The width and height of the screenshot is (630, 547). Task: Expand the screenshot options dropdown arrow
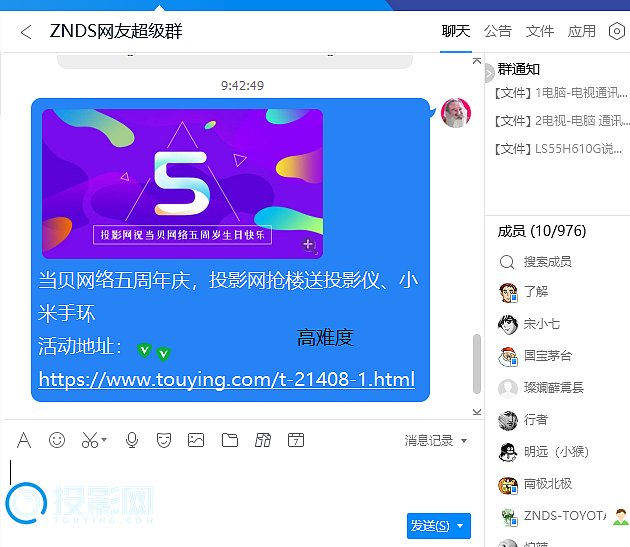104,440
